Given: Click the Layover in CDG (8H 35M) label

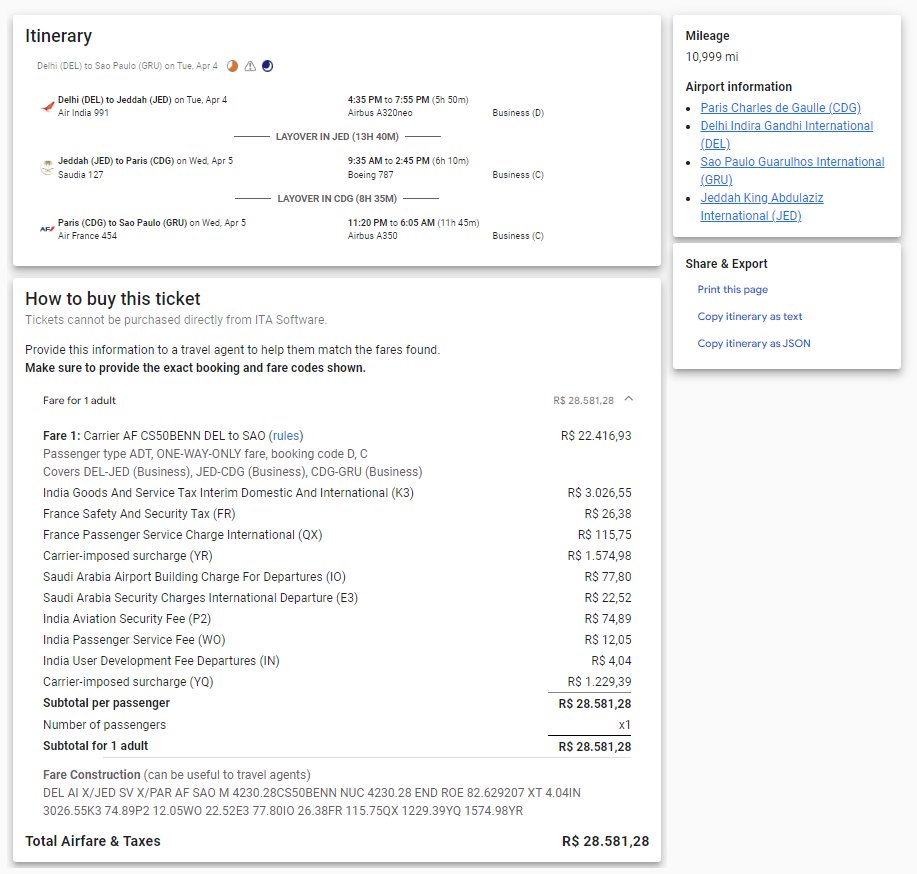Looking at the screenshot, I should point(337,199).
